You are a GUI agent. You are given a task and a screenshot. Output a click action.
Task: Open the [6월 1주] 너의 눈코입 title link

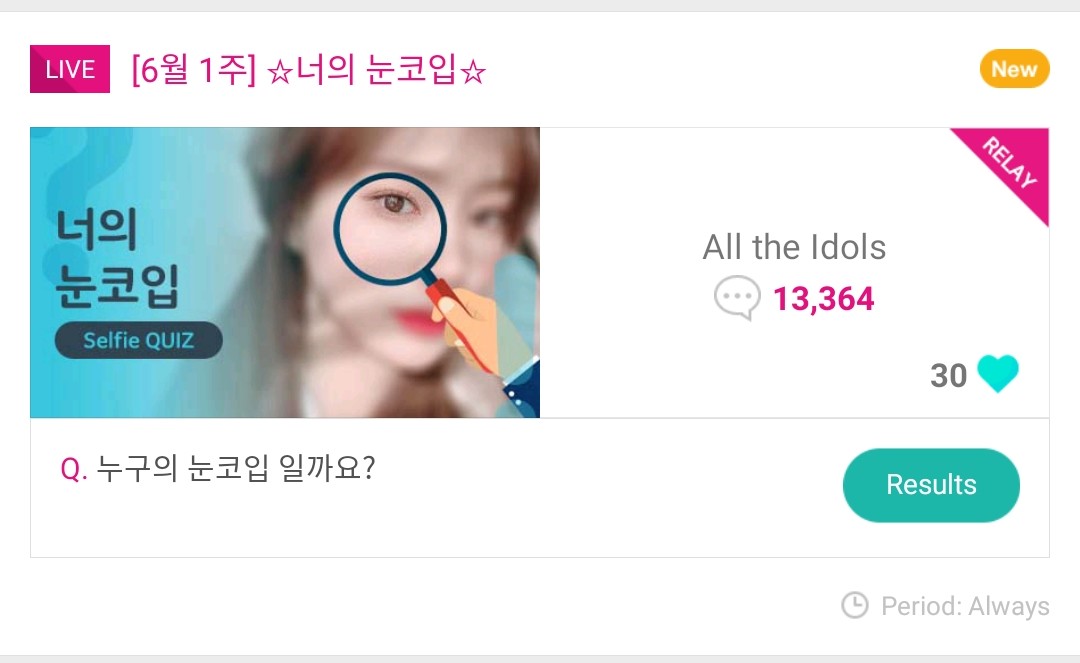(308, 71)
